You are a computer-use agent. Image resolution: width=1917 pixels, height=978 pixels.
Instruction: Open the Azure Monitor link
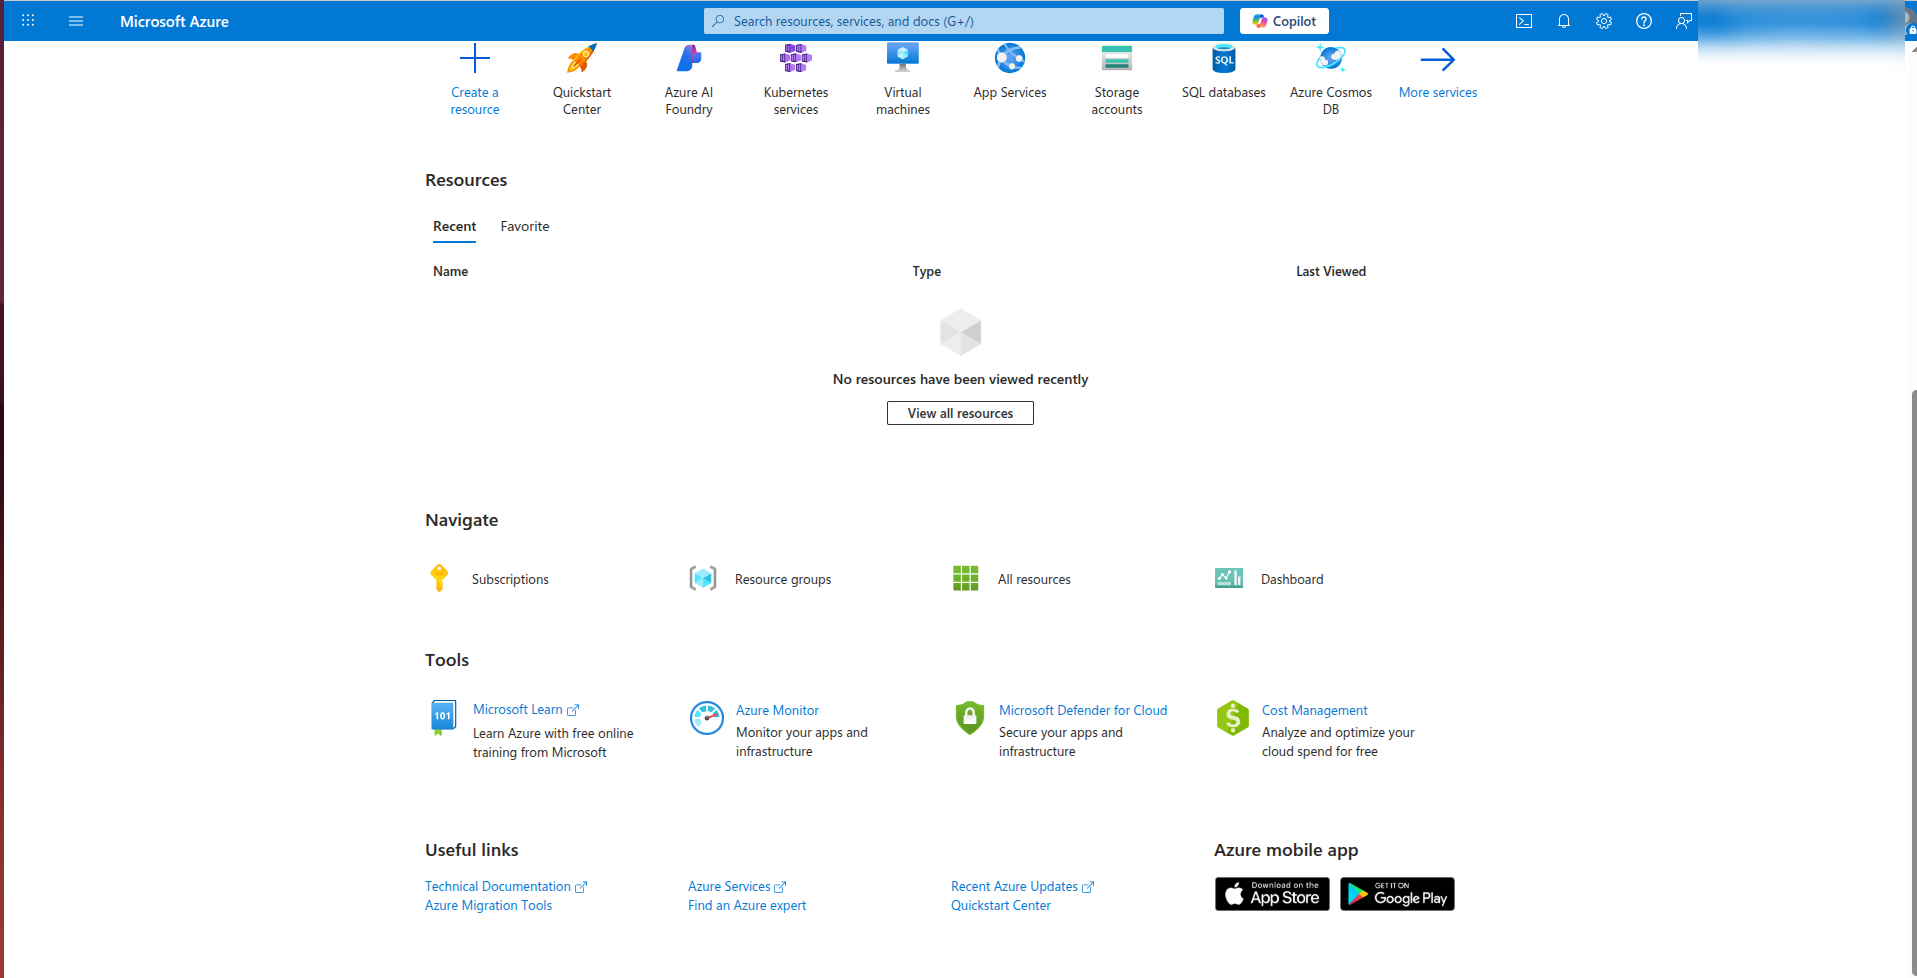click(x=777, y=710)
